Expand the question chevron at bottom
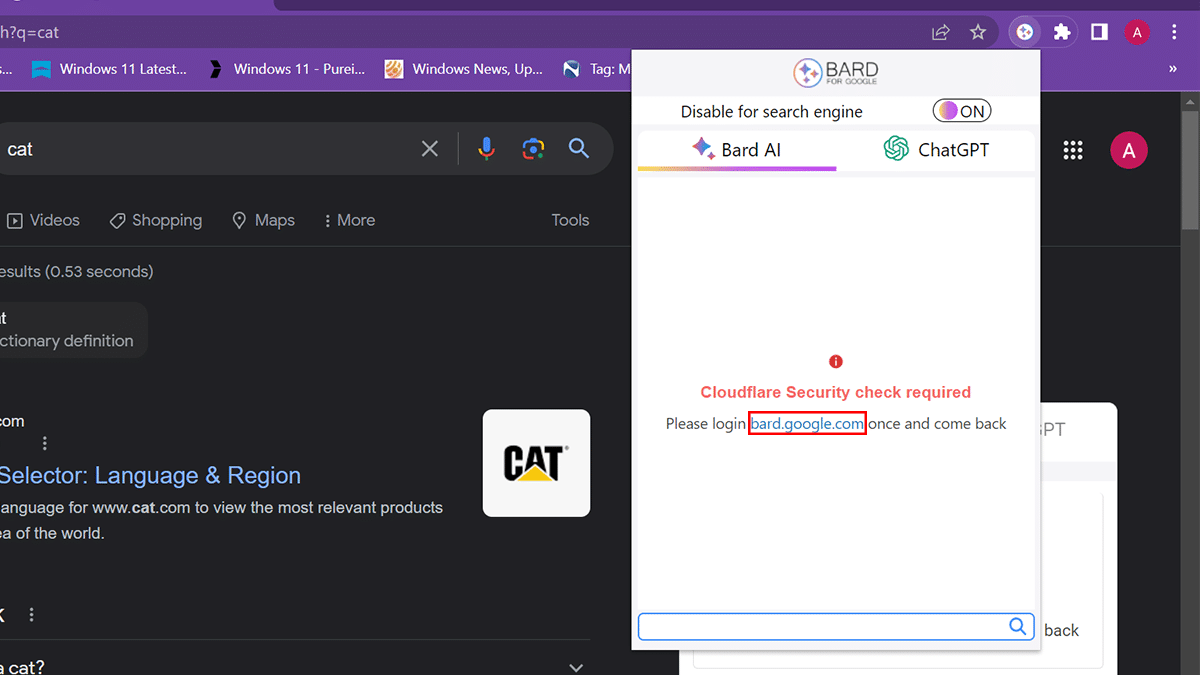This screenshot has height=675, width=1200. pyautogui.click(x=575, y=667)
